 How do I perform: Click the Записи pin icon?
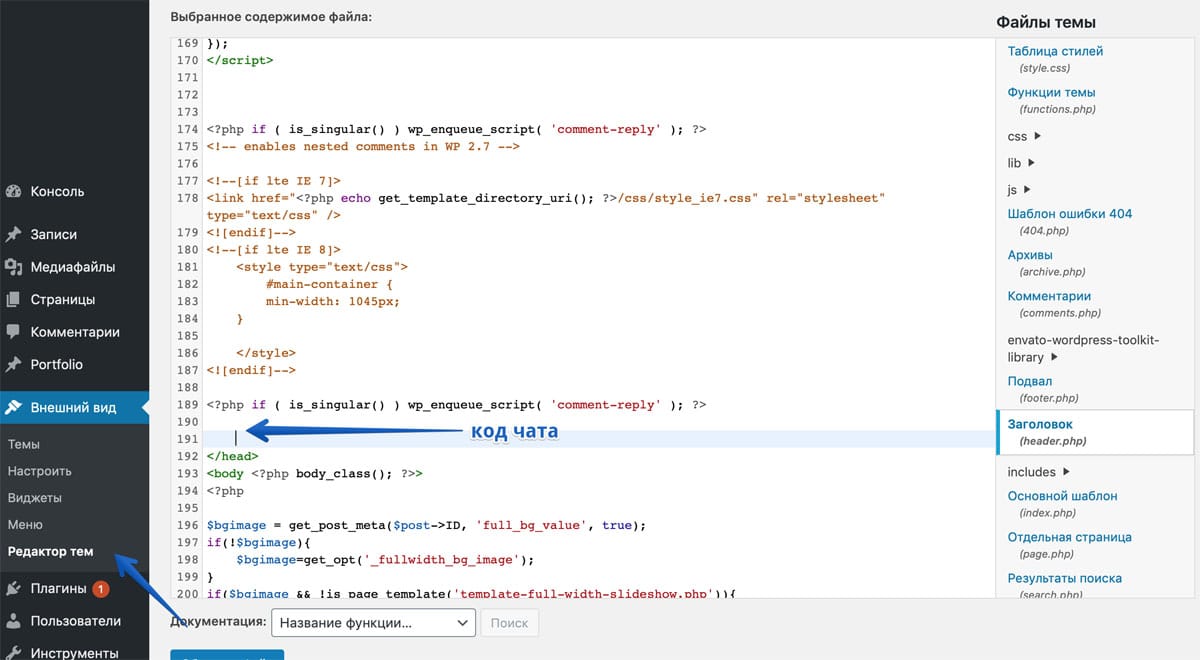(x=14, y=234)
